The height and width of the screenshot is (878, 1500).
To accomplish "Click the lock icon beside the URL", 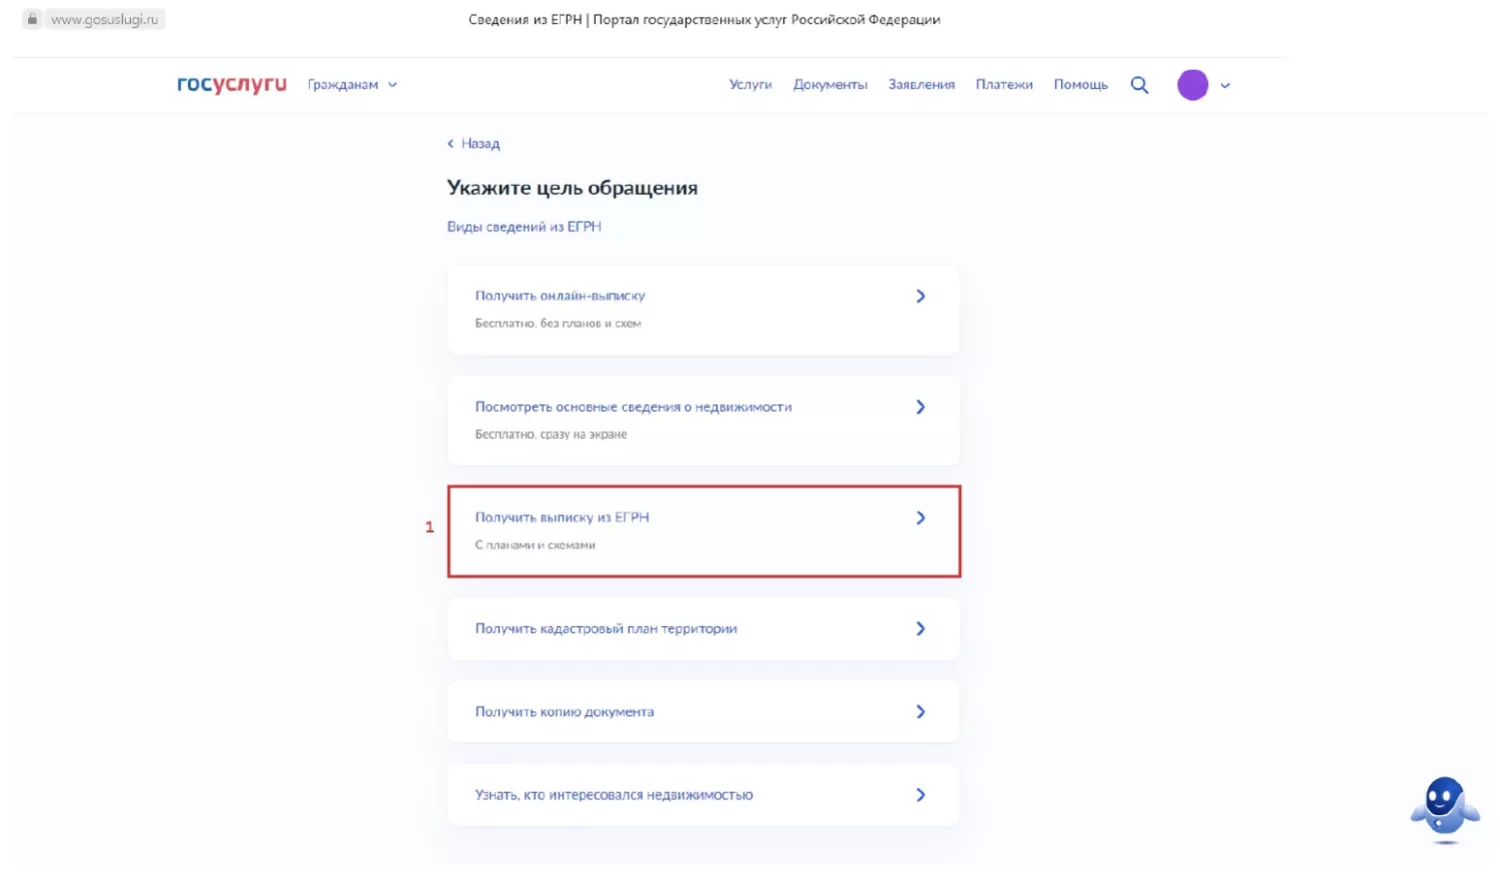I will pyautogui.click(x=32, y=19).
